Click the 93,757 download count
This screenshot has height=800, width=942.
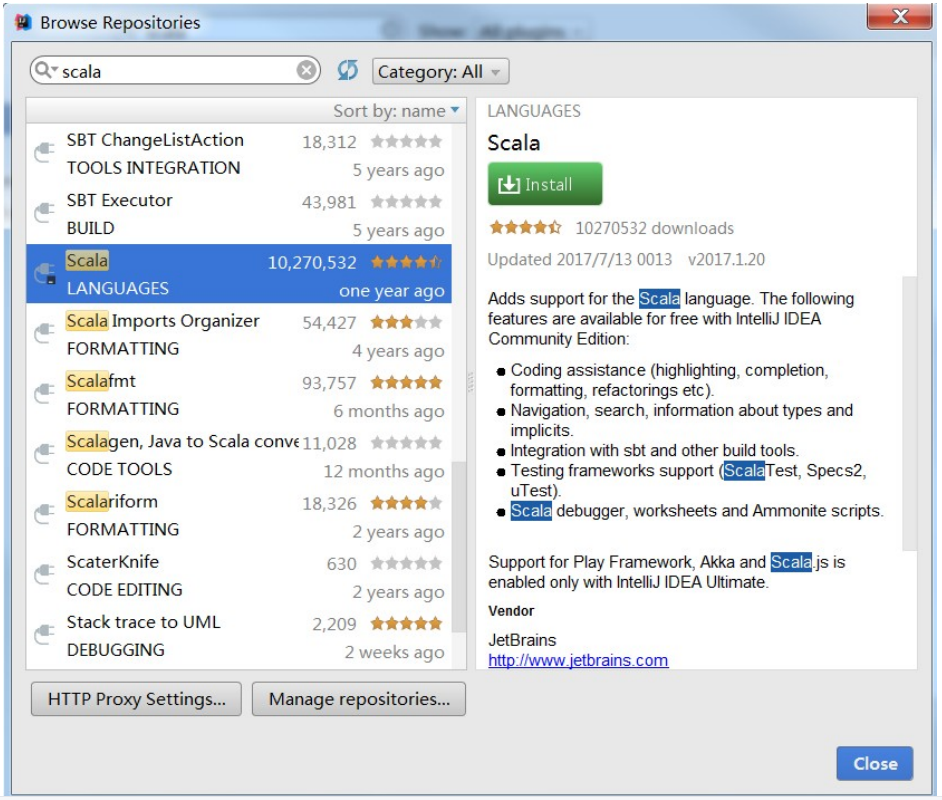(329, 383)
